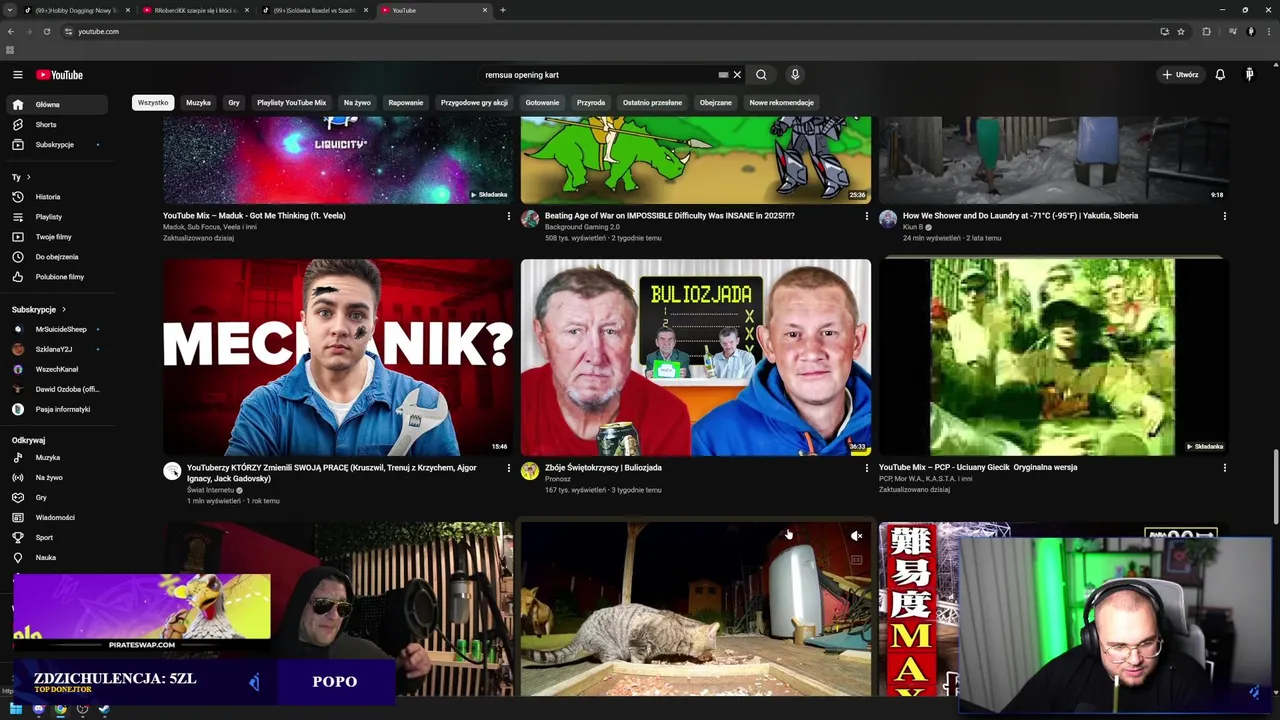Select the Gotowanie filter chip
The width and height of the screenshot is (1280, 720).
coord(542,102)
